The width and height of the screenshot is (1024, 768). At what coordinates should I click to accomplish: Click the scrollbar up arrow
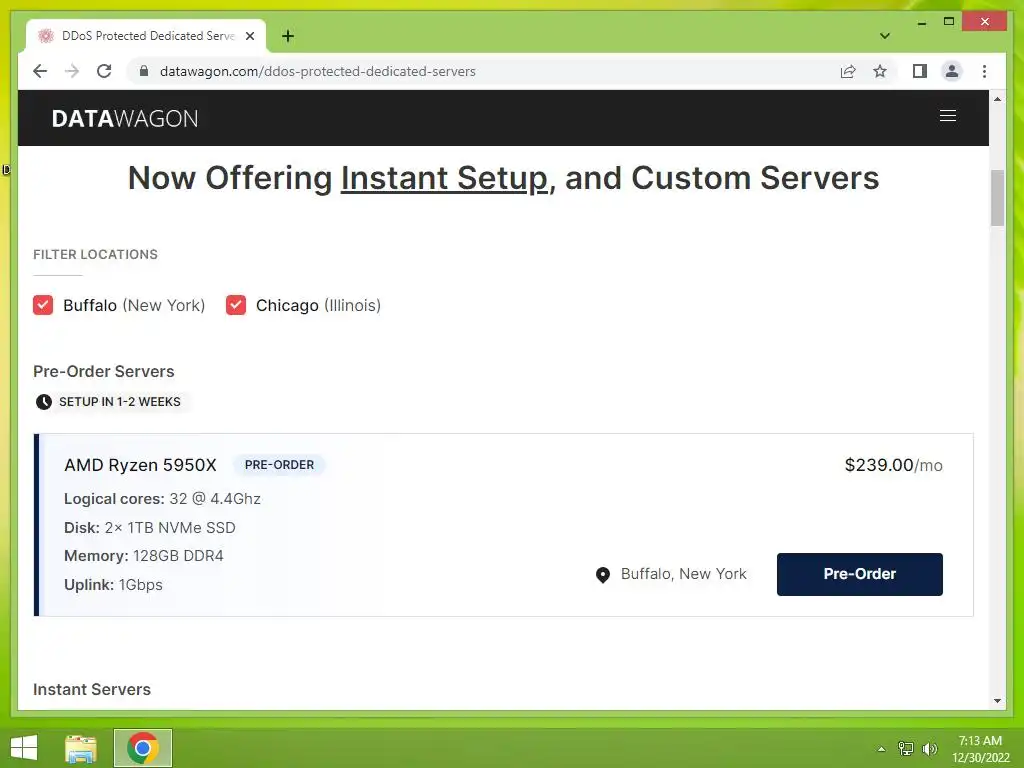coord(997,99)
